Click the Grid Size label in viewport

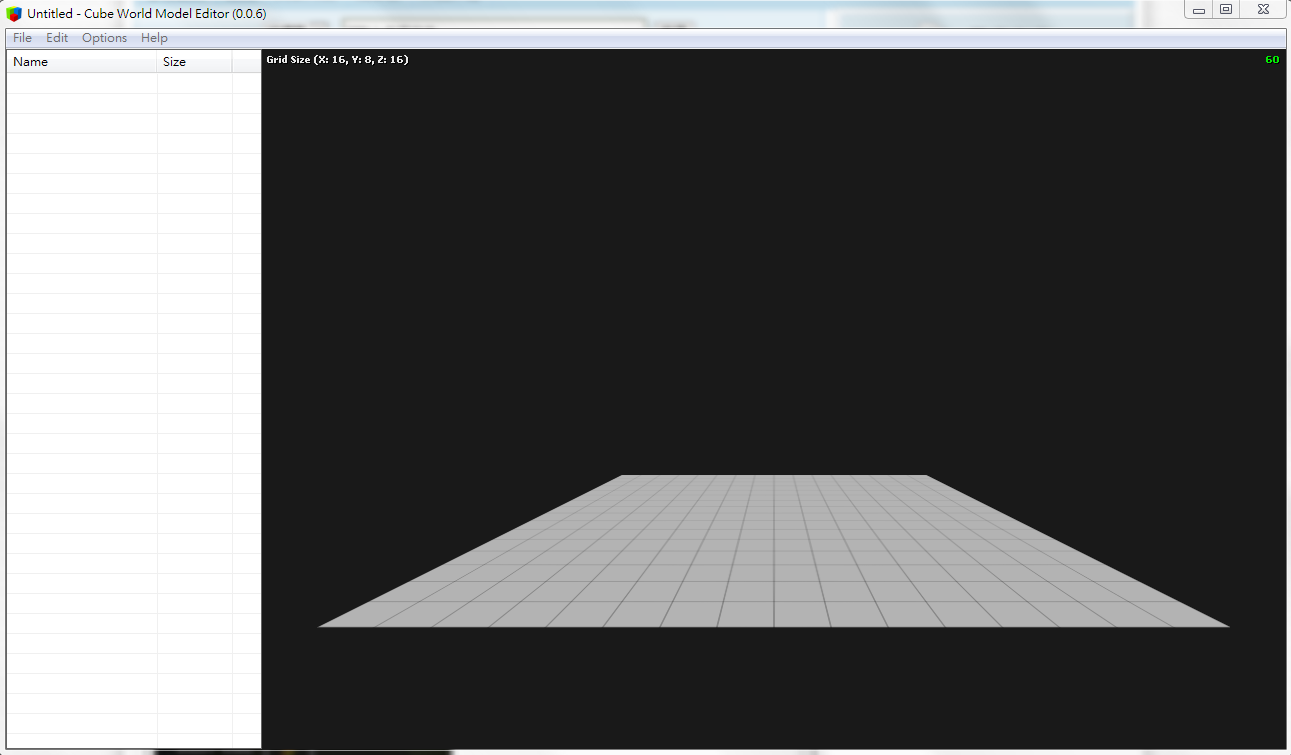pos(337,60)
